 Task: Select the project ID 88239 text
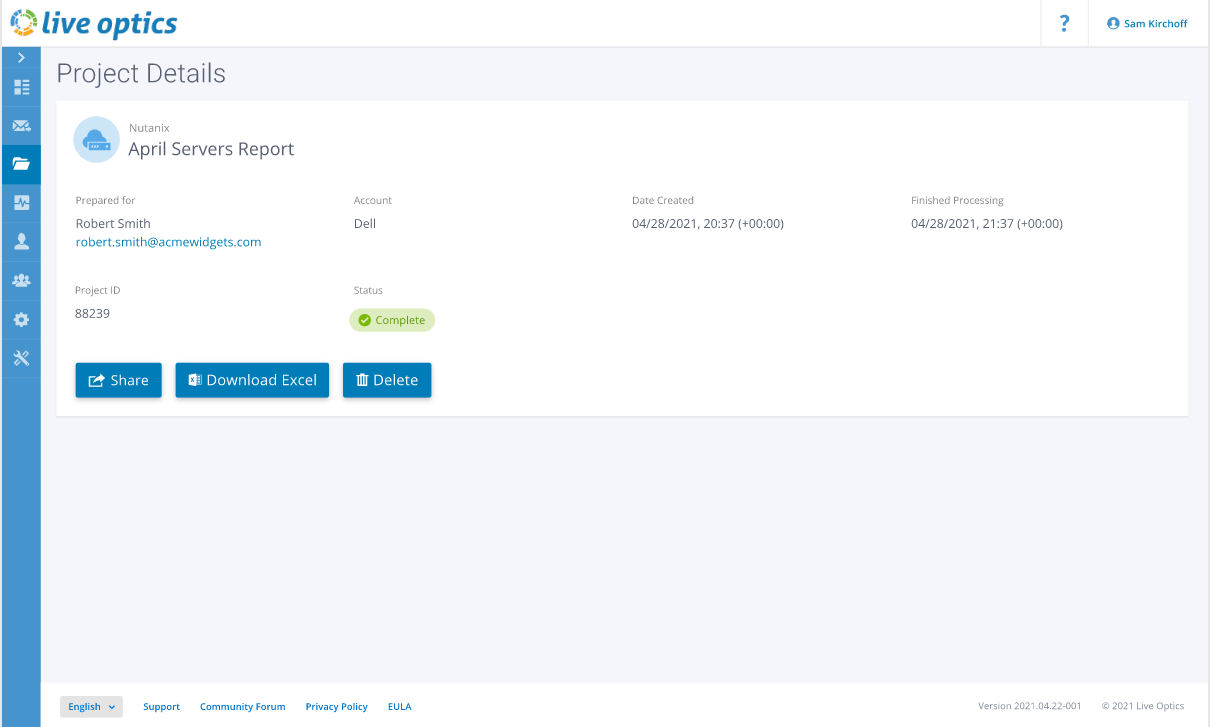(93, 313)
